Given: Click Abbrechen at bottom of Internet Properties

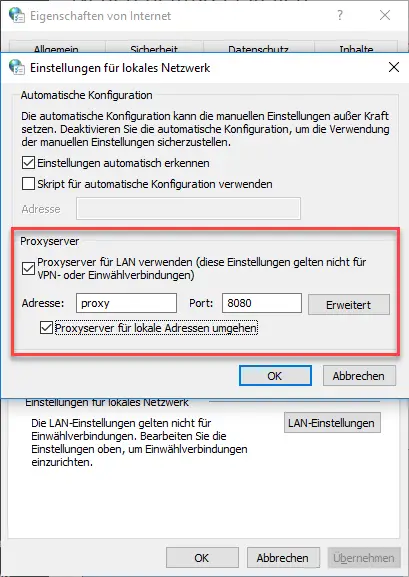Looking at the screenshot, I should click(x=283, y=558).
